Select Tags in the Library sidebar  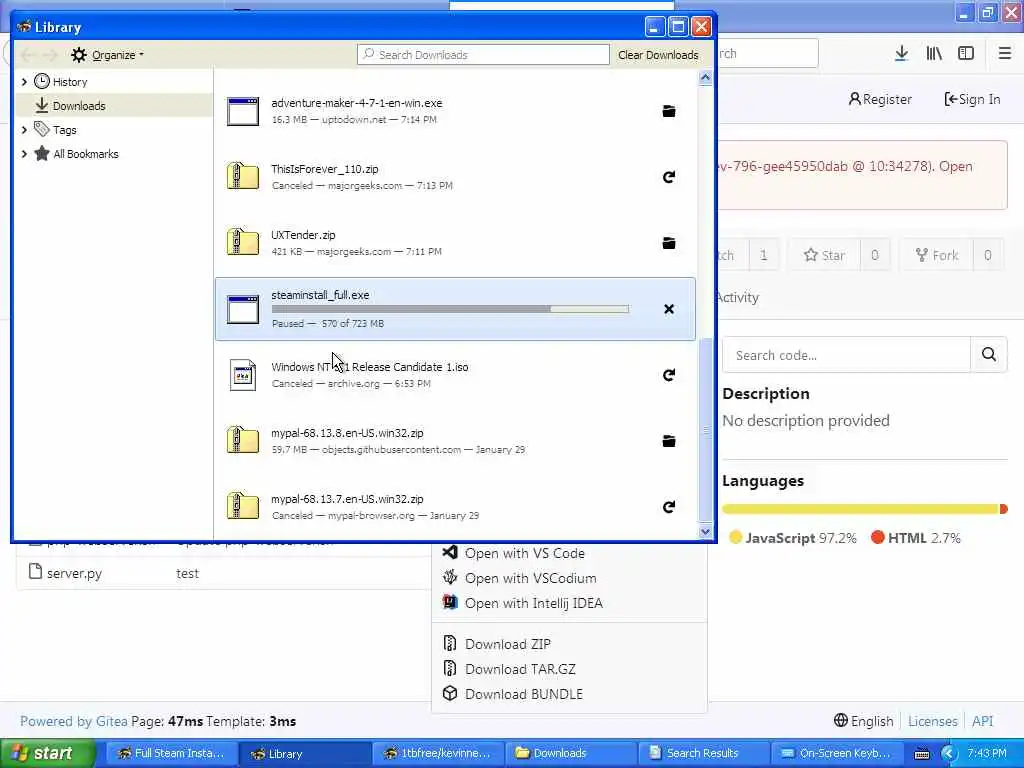tap(64, 130)
